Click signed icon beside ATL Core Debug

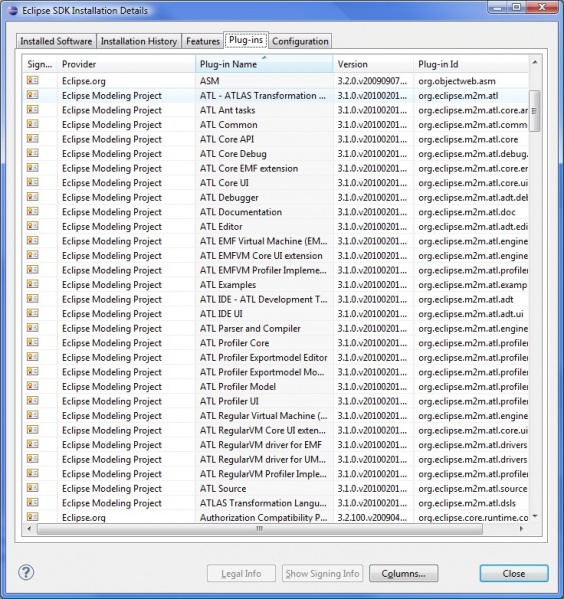[32, 153]
